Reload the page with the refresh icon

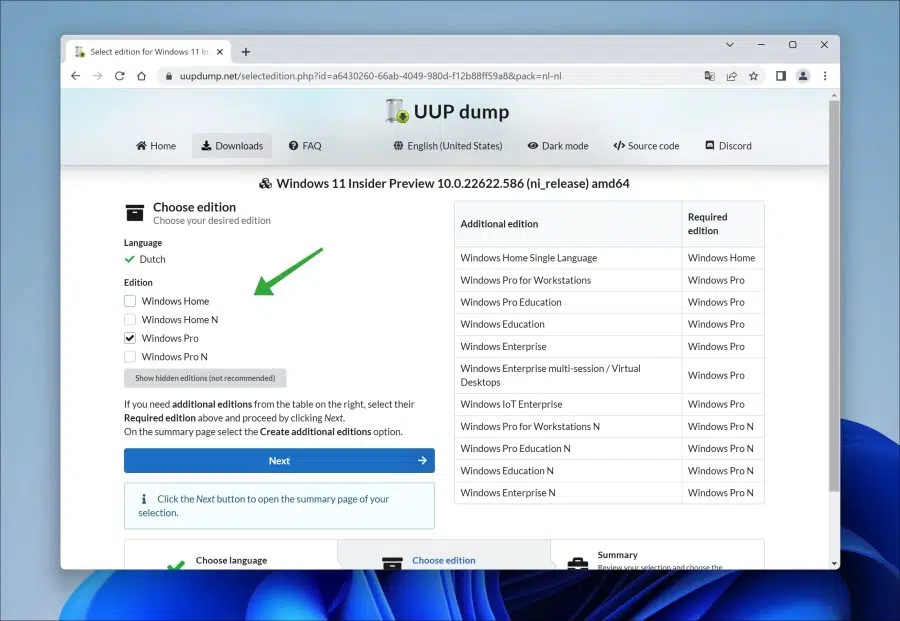pos(119,76)
